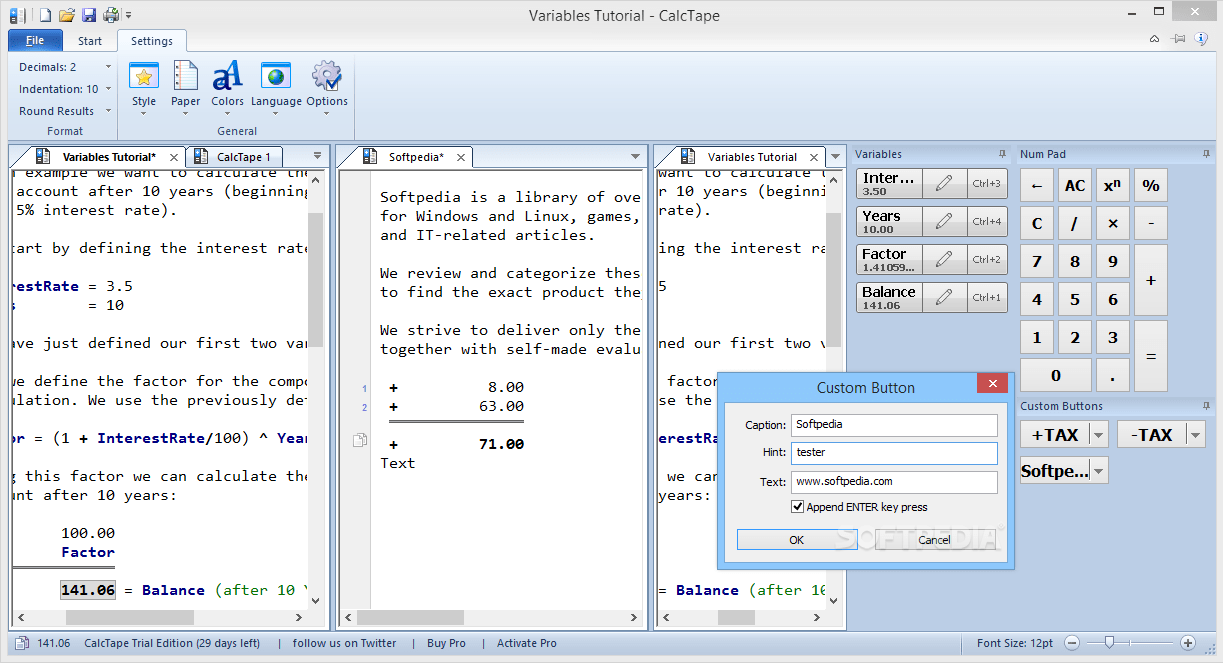Open the quick access toolbar customize dropdown
Screen dimensions: 1223x663
coord(129,15)
